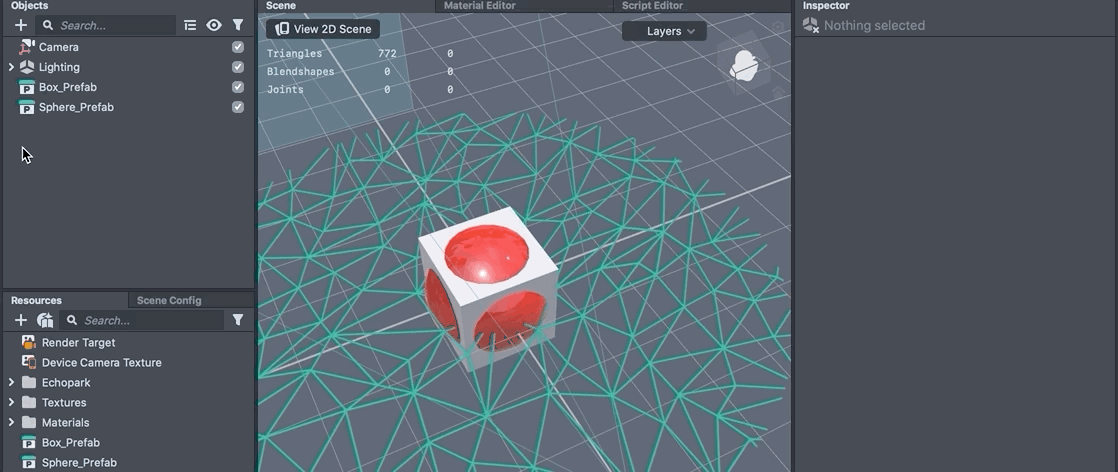The width and height of the screenshot is (1118, 472).
Task: Switch to the Material Editor tab
Action: pos(480,6)
